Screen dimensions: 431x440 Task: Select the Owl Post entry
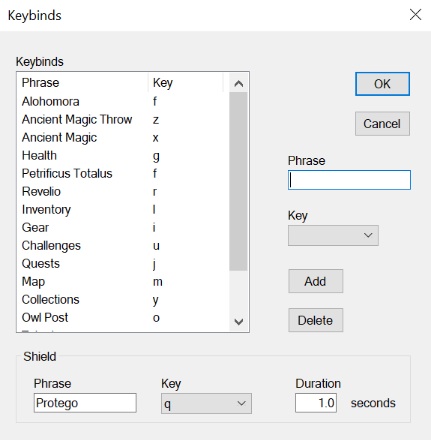pos(122,317)
